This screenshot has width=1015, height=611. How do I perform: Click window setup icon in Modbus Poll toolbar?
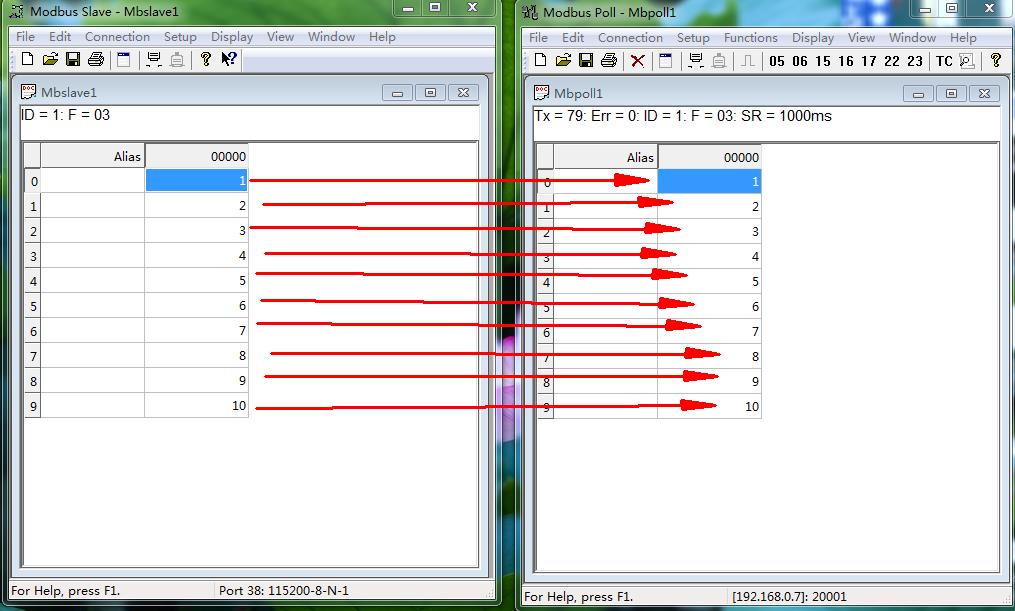click(665, 61)
